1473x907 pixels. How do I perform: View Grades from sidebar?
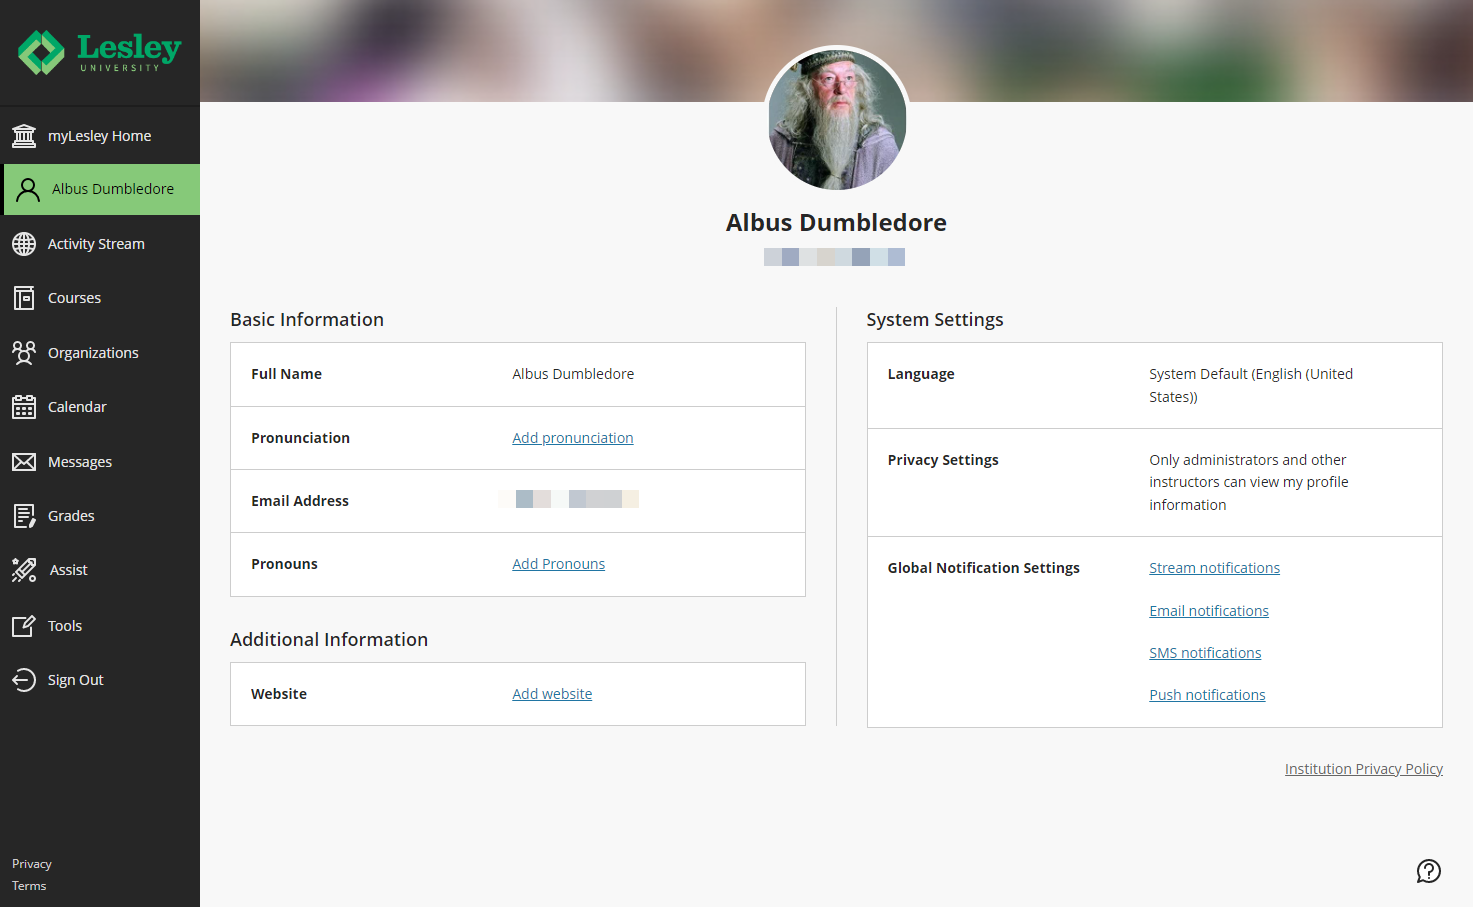pos(100,516)
